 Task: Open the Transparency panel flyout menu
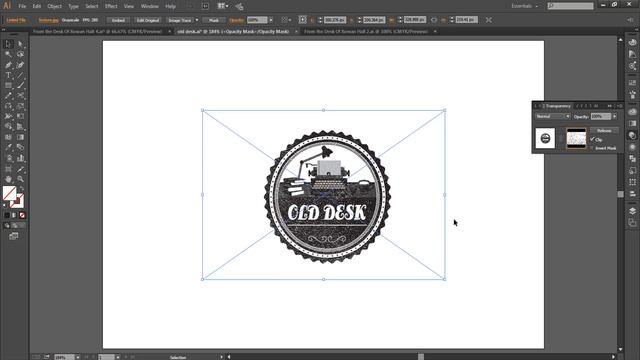point(620,106)
